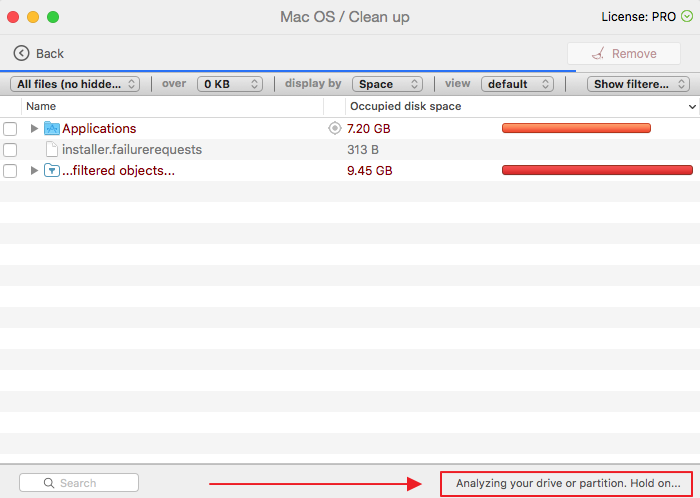700x498 pixels.
Task: Open the Show filtered dropdown
Action: 638,84
